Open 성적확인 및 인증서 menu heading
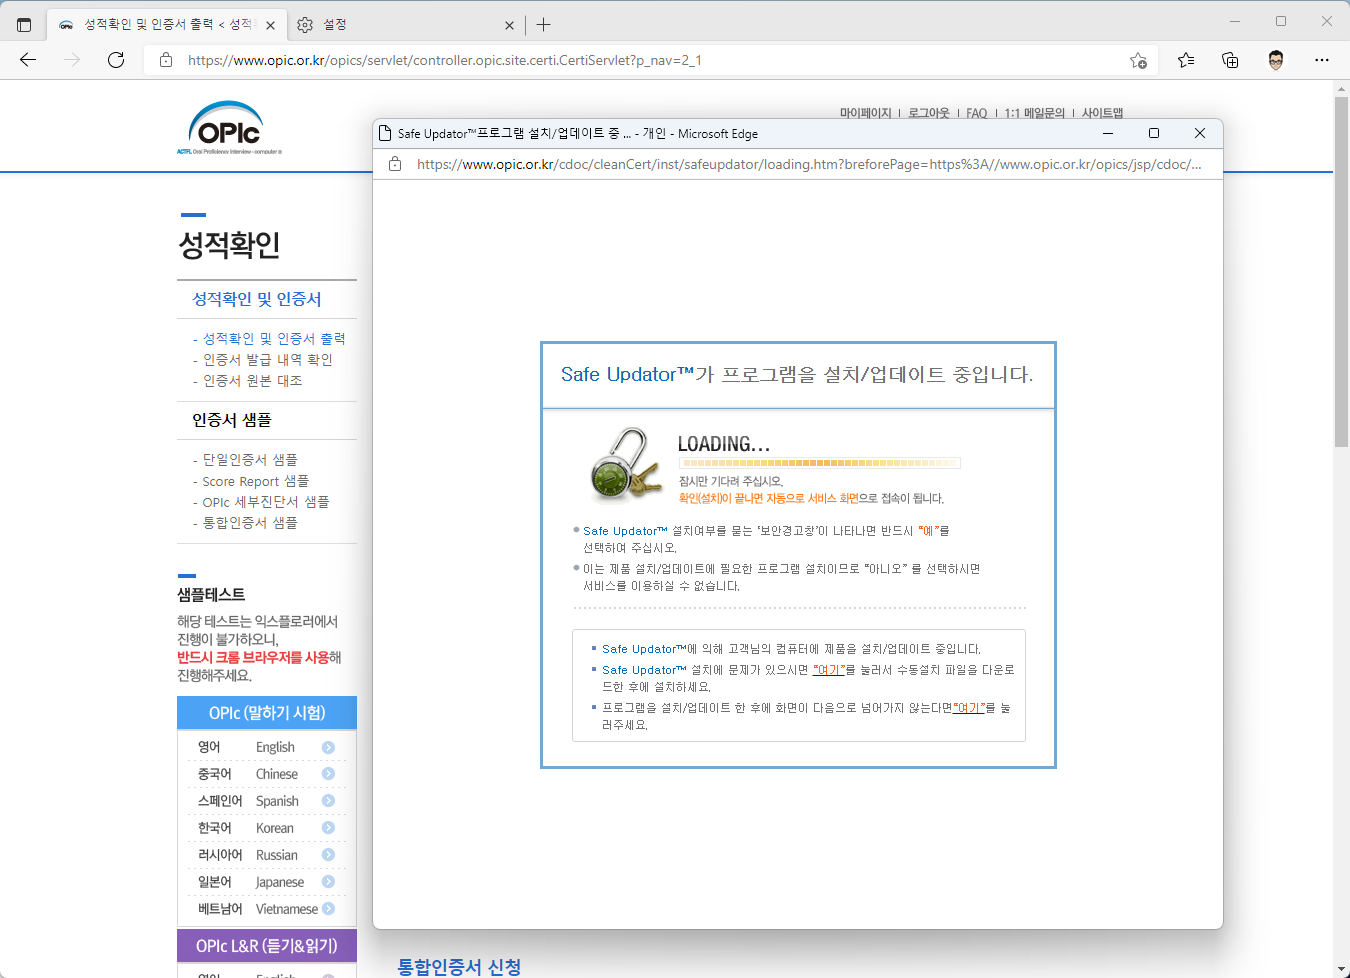The image size is (1350, 978). (257, 299)
